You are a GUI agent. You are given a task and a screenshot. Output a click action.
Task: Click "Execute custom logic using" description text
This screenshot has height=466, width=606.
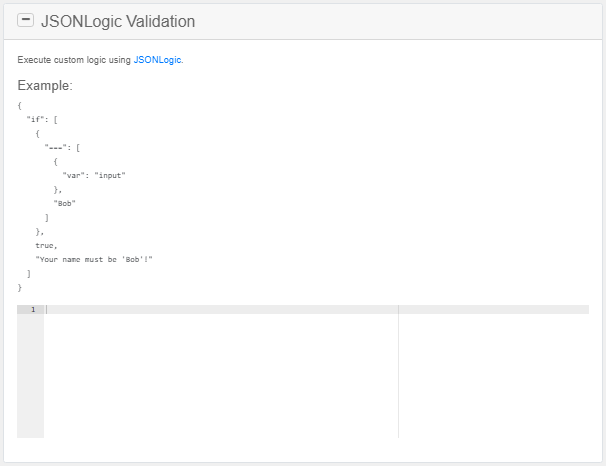coord(74,60)
